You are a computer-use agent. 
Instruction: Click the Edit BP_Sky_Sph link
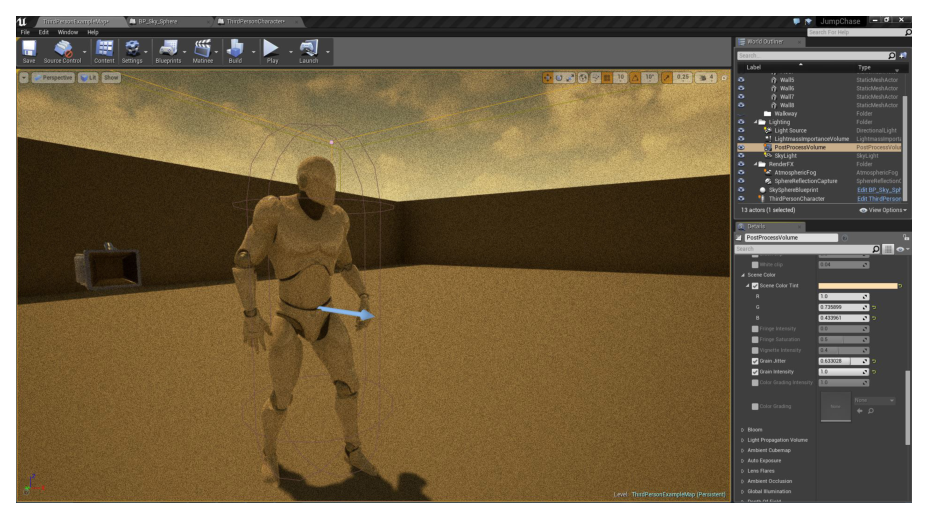click(x=879, y=190)
